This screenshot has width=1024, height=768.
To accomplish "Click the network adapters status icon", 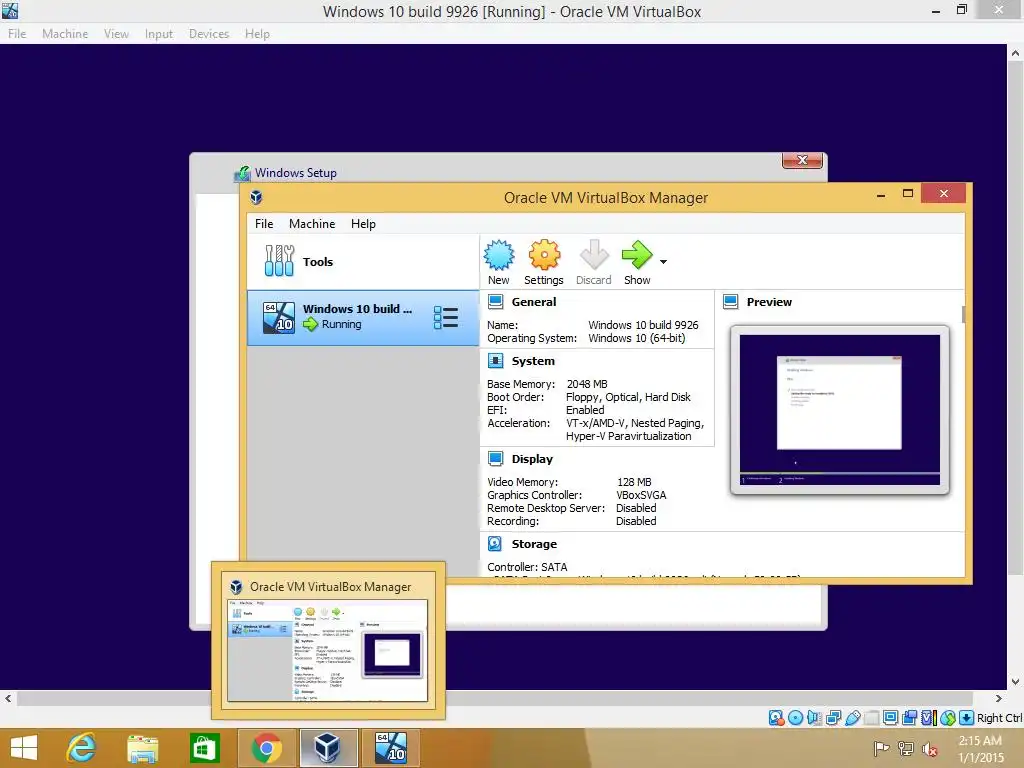I will [833, 718].
